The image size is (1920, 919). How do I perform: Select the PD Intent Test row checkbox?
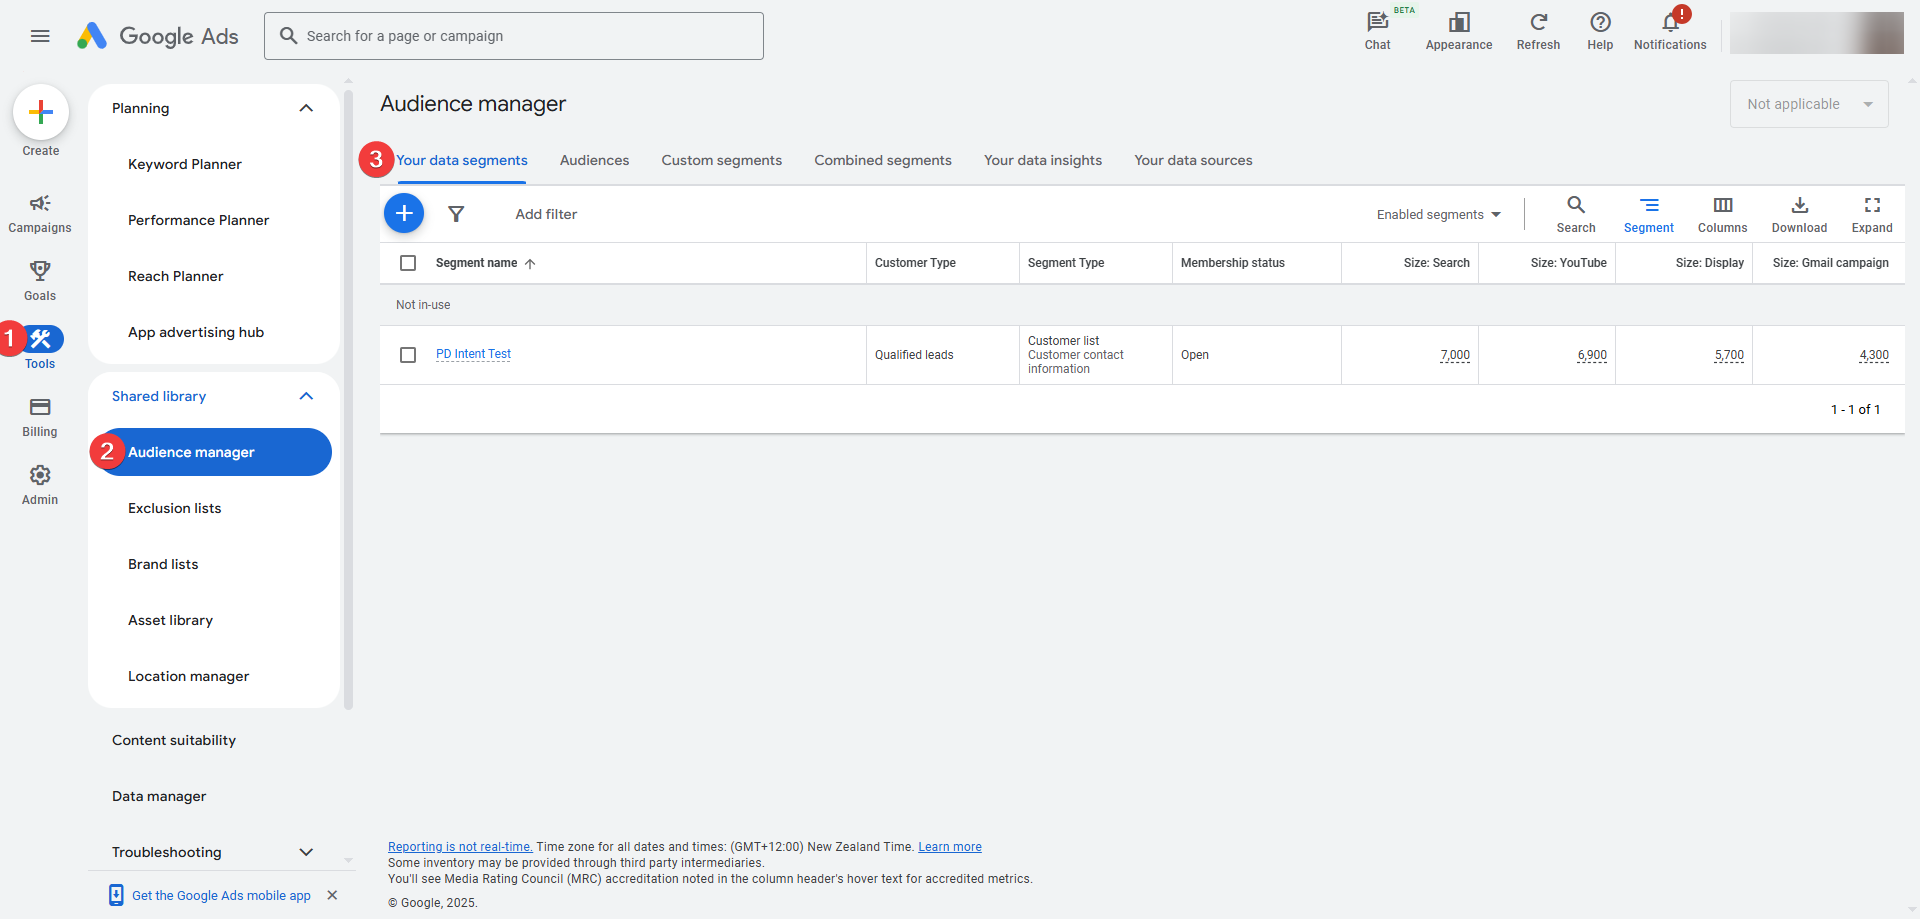coord(408,355)
